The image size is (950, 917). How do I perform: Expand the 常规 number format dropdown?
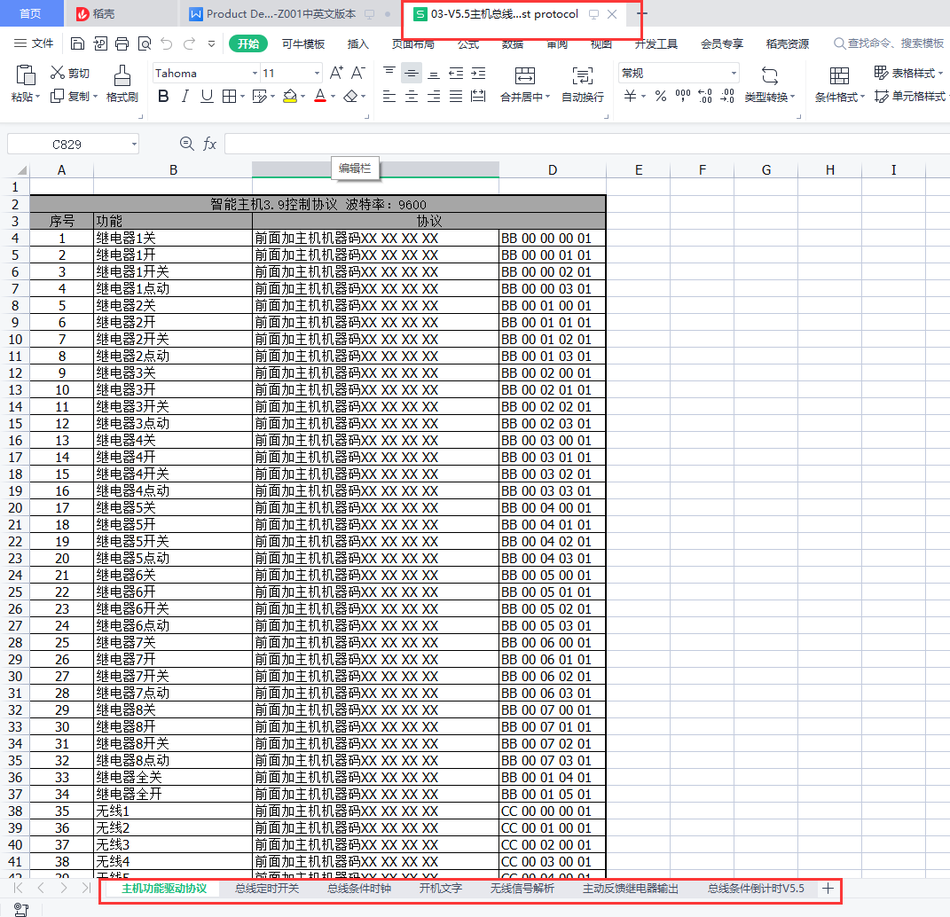coord(734,73)
